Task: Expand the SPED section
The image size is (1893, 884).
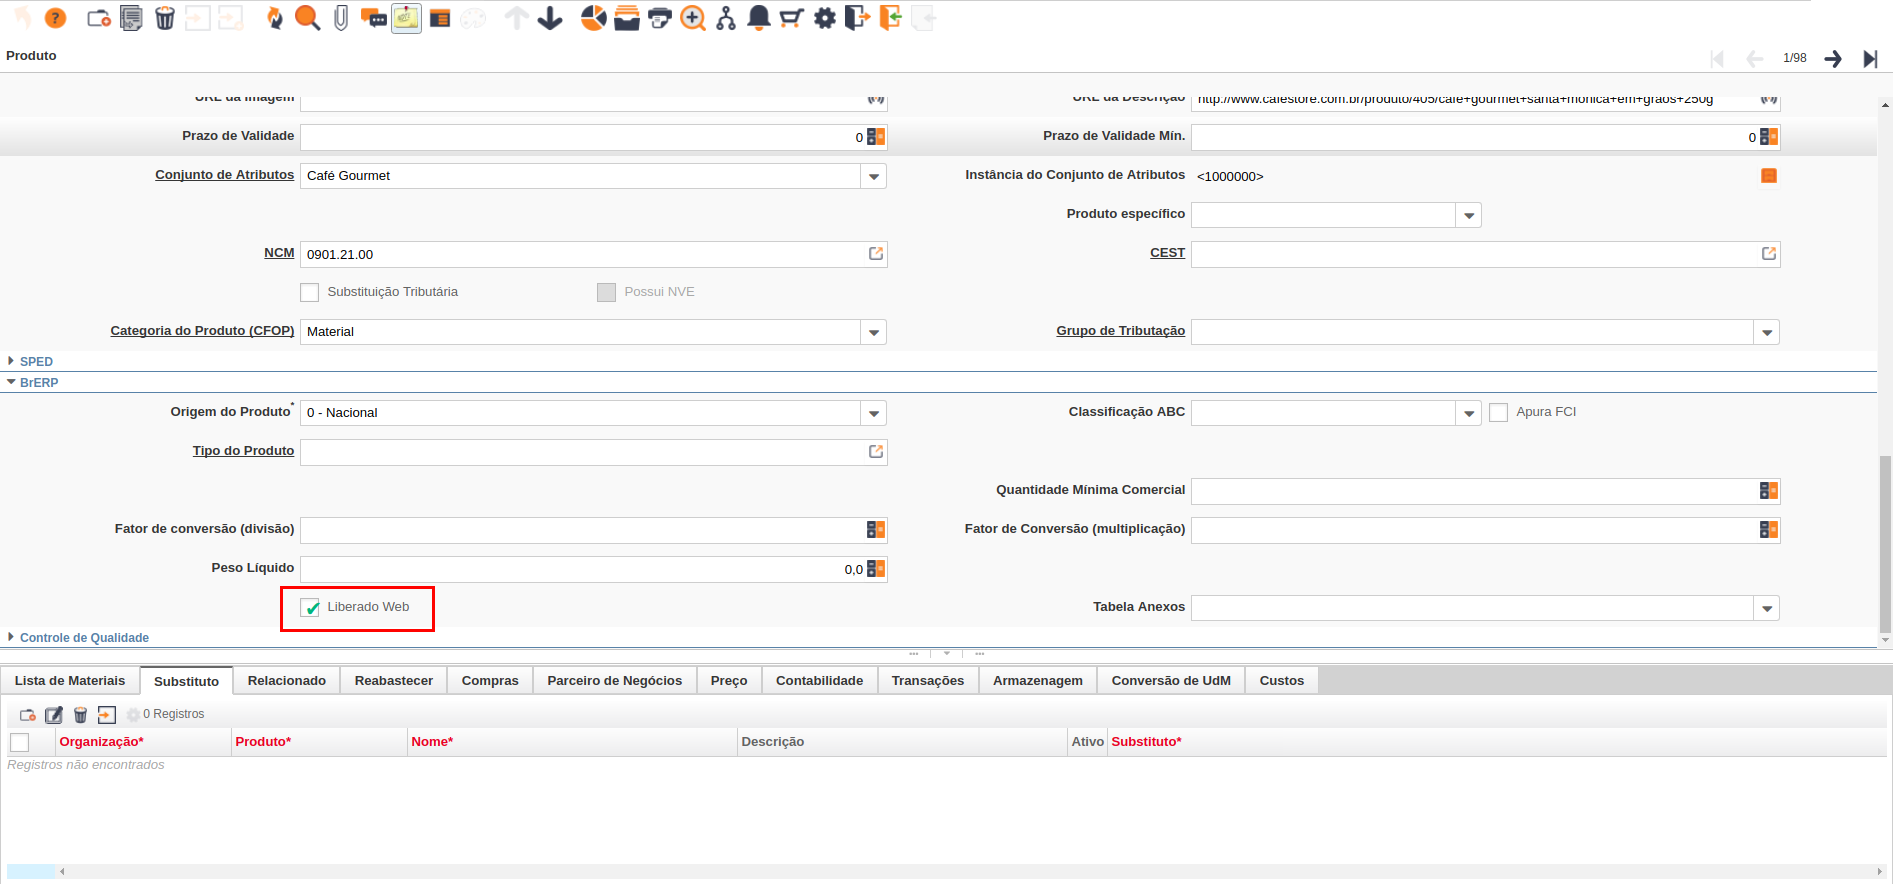Action: point(36,362)
